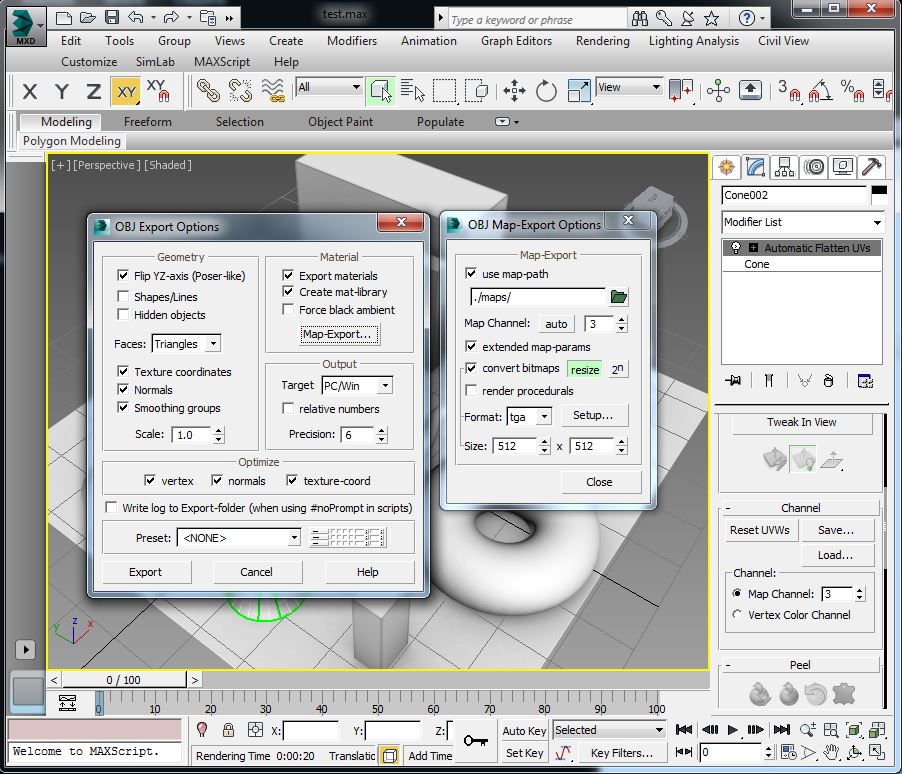Click the Auto Key button
This screenshot has height=774, width=902.
[524, 730]
